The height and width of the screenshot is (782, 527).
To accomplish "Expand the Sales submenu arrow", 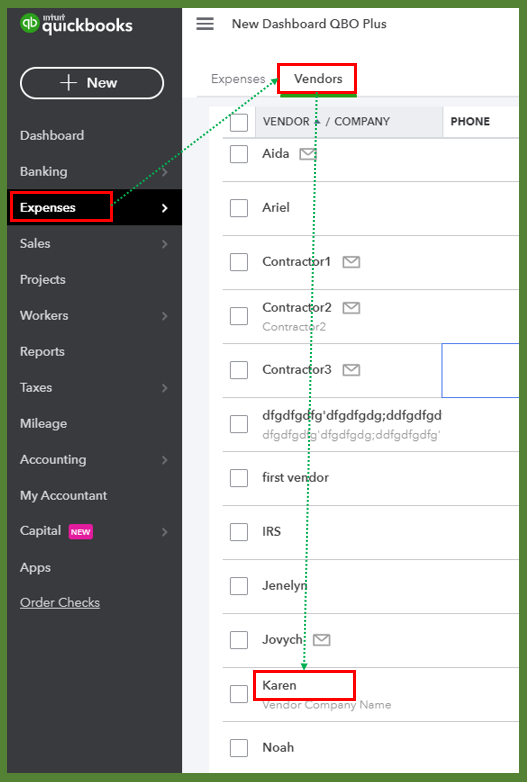I will click(x=165, y=244).
